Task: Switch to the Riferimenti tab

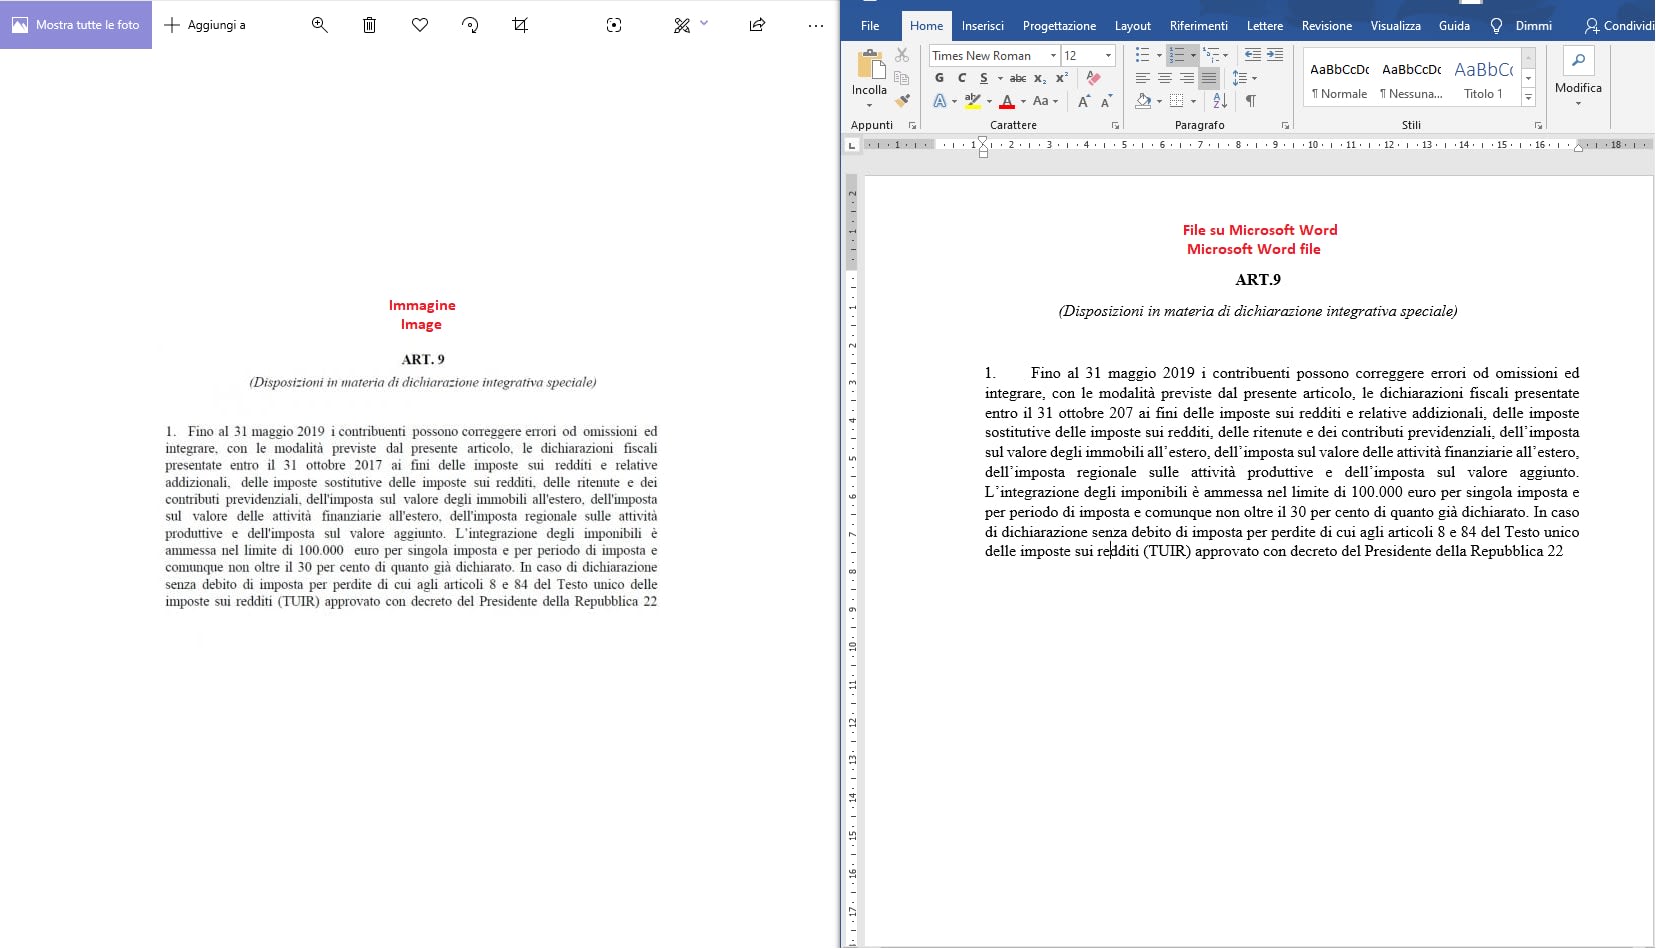Action: 1198,26
